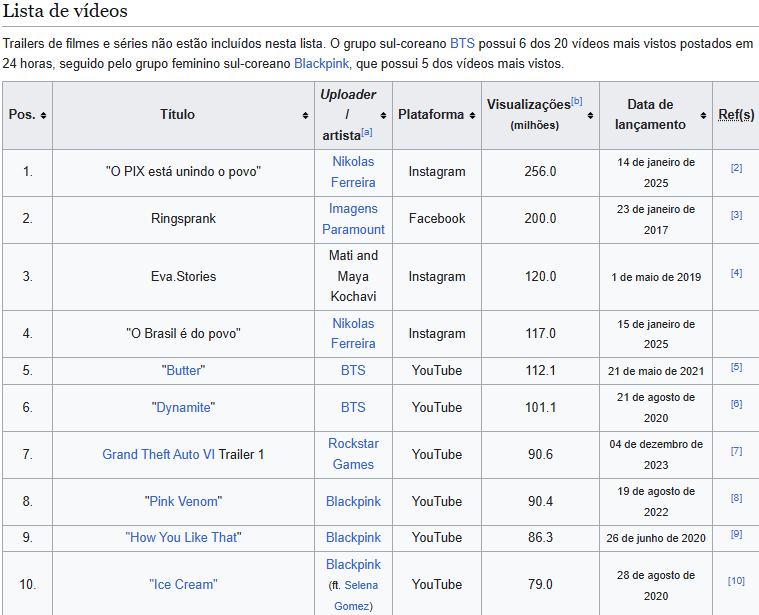Click date 14 de janeiro de 2025
Image resolution: width=759 pixels, height=615 pixels.
pos(656,173)
